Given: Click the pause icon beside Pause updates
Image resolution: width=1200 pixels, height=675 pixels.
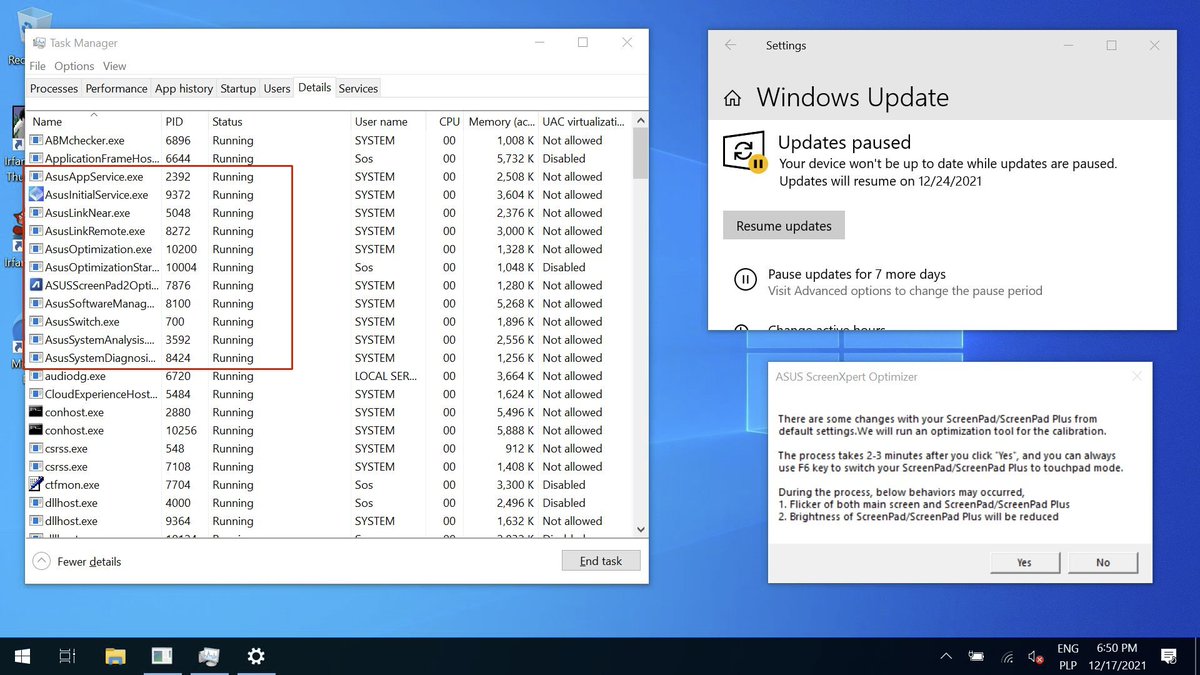Looking at the screenshot, I should click(x=745, y=280).
